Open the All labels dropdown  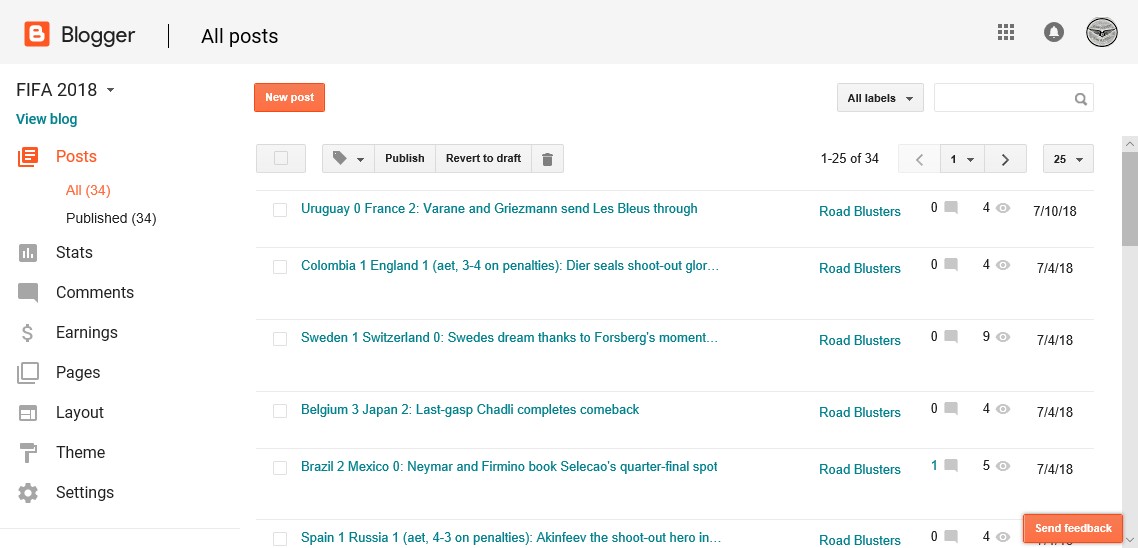click(880, 98)
